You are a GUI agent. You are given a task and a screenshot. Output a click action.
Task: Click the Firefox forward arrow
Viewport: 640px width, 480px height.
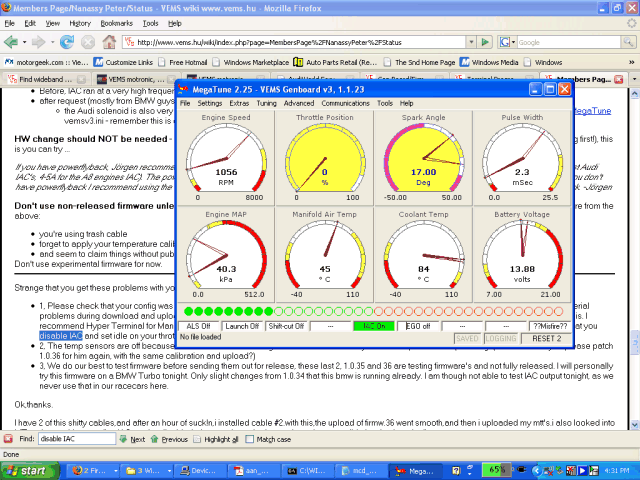pyautogui.click(x=39, y=42)
